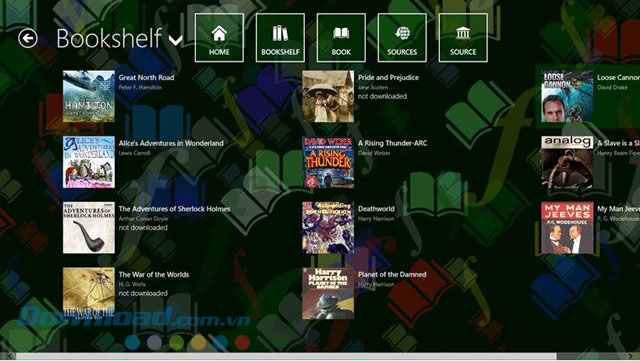Image resolution: width=640 pixels, height=361 pixels.
Task: Select the analog magazine cover
Action: [567, 162]
